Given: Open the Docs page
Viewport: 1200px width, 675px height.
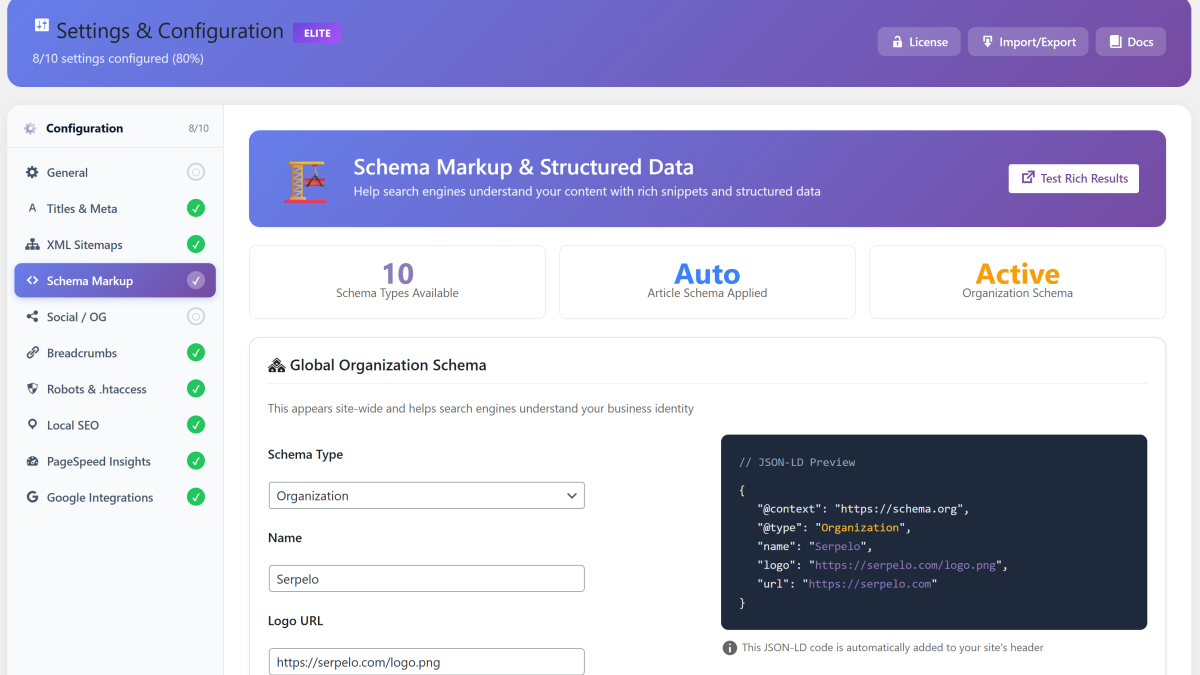Looking at the screenshot, I should click(1130, 41).
